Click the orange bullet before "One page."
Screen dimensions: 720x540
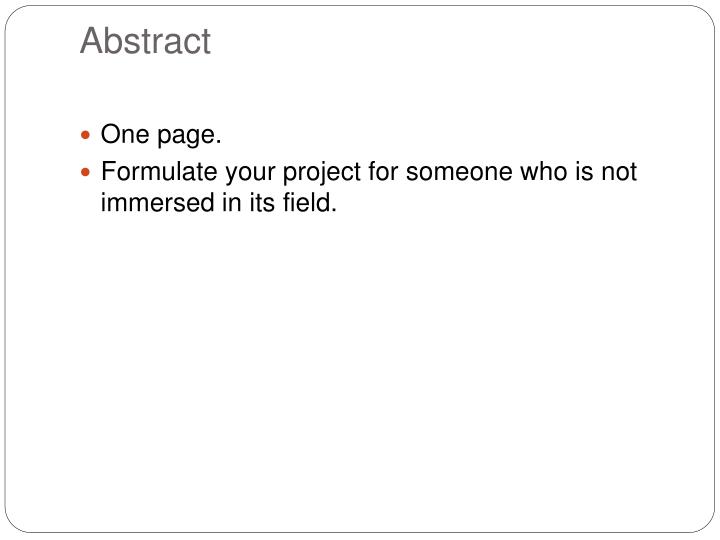point(85,135)
